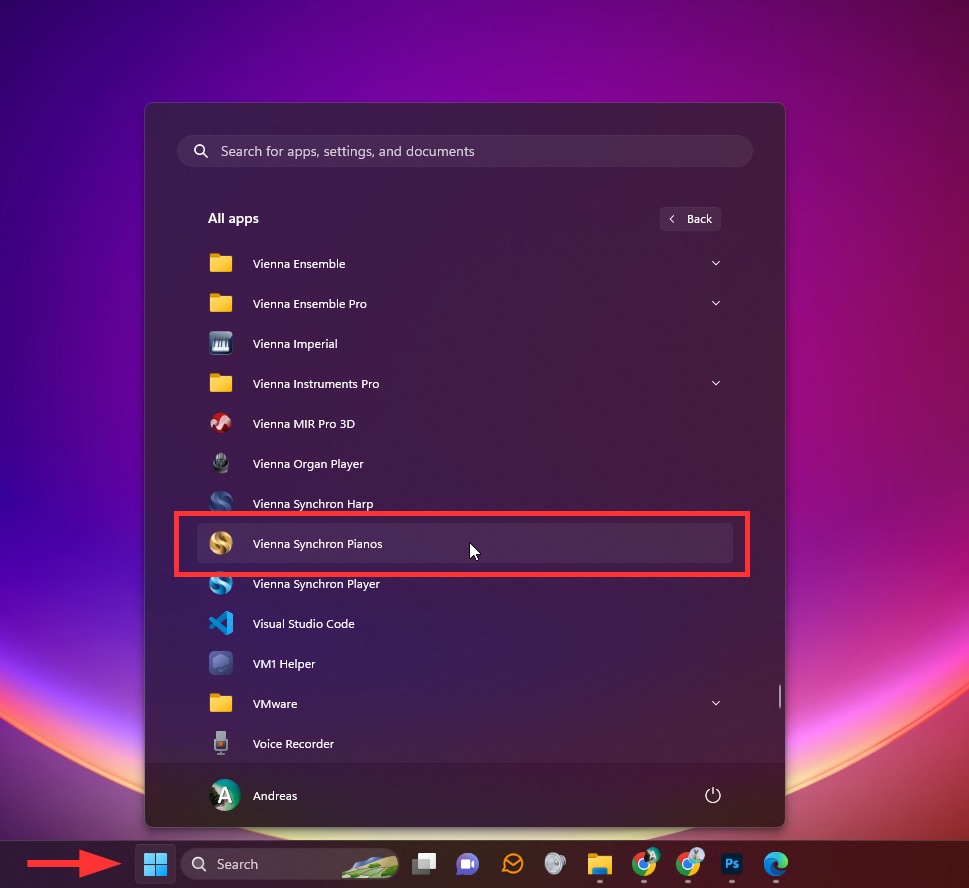Open Voice Recorder

465,743
